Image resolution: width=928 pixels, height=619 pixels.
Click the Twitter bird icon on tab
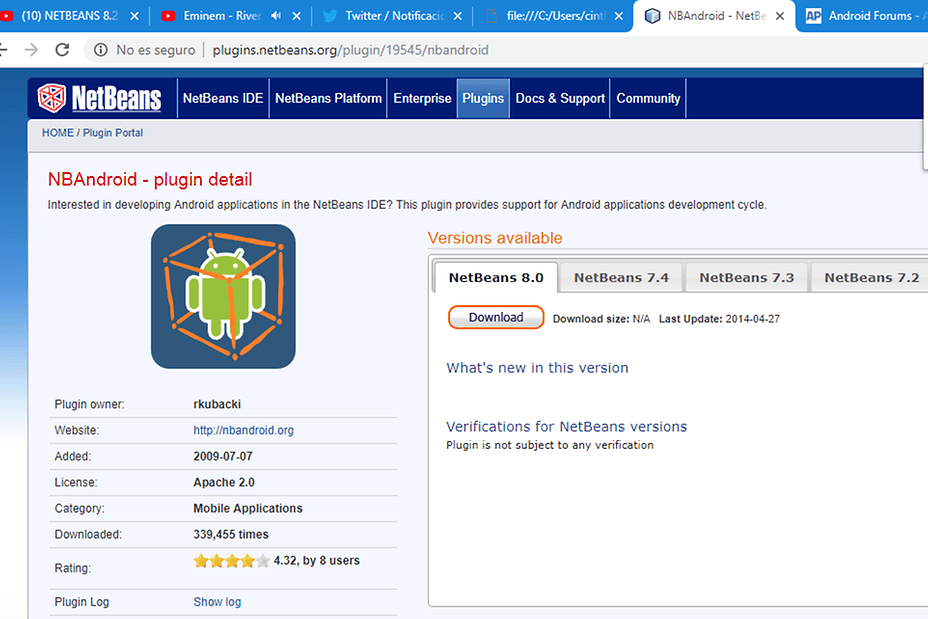(x=330, y=16)
